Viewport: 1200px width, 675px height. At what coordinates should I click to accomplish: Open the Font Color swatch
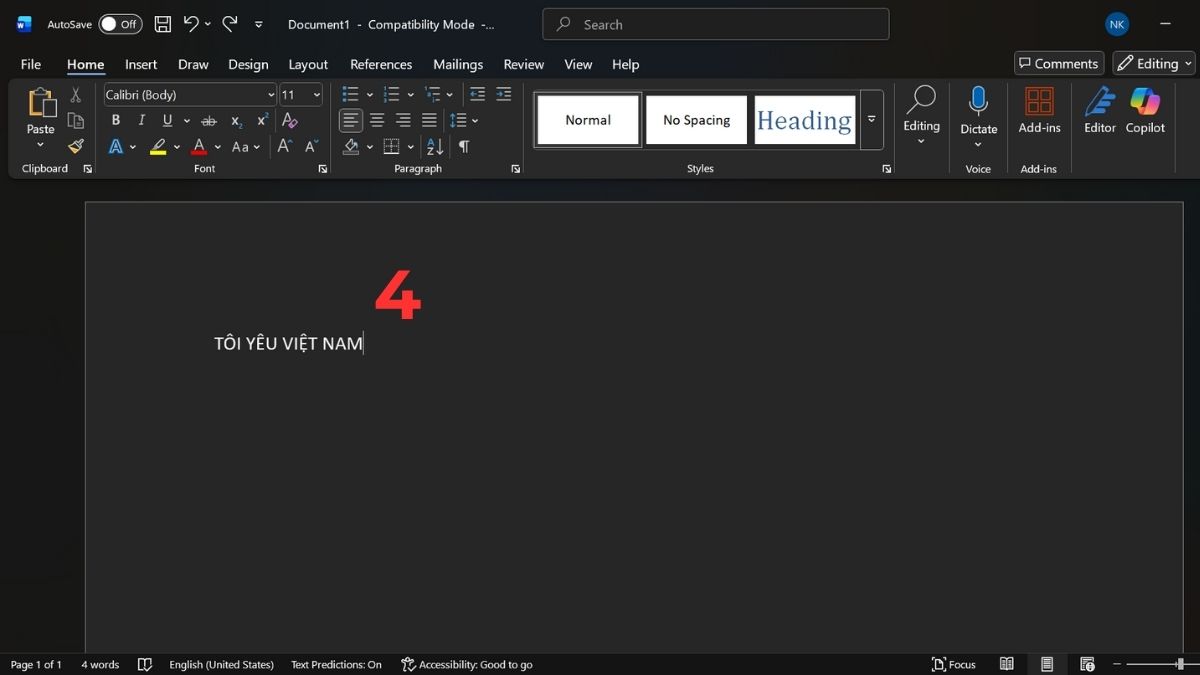pyautogui.click(x=199, y=146)
